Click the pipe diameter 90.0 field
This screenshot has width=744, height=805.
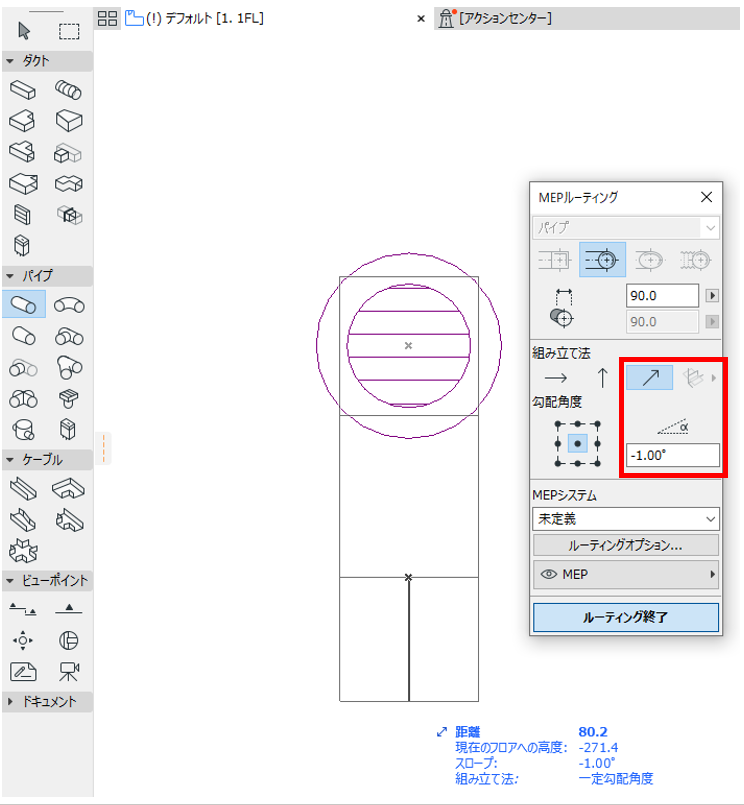coord(662,296)
